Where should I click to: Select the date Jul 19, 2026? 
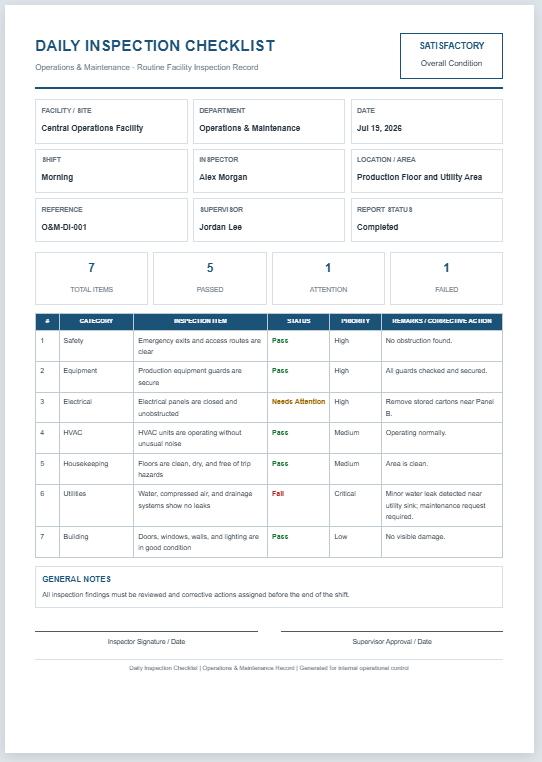(379, 128)
